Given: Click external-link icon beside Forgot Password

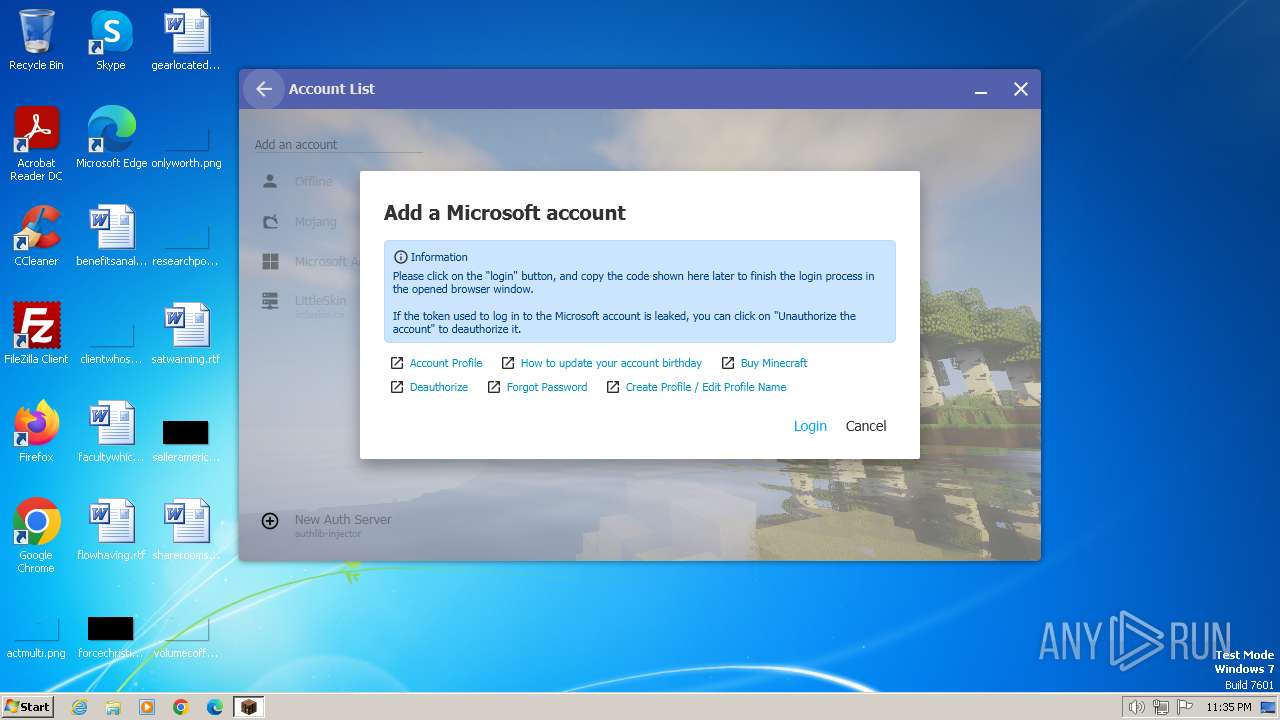Looking at the screenshot, I should [494, 387].
